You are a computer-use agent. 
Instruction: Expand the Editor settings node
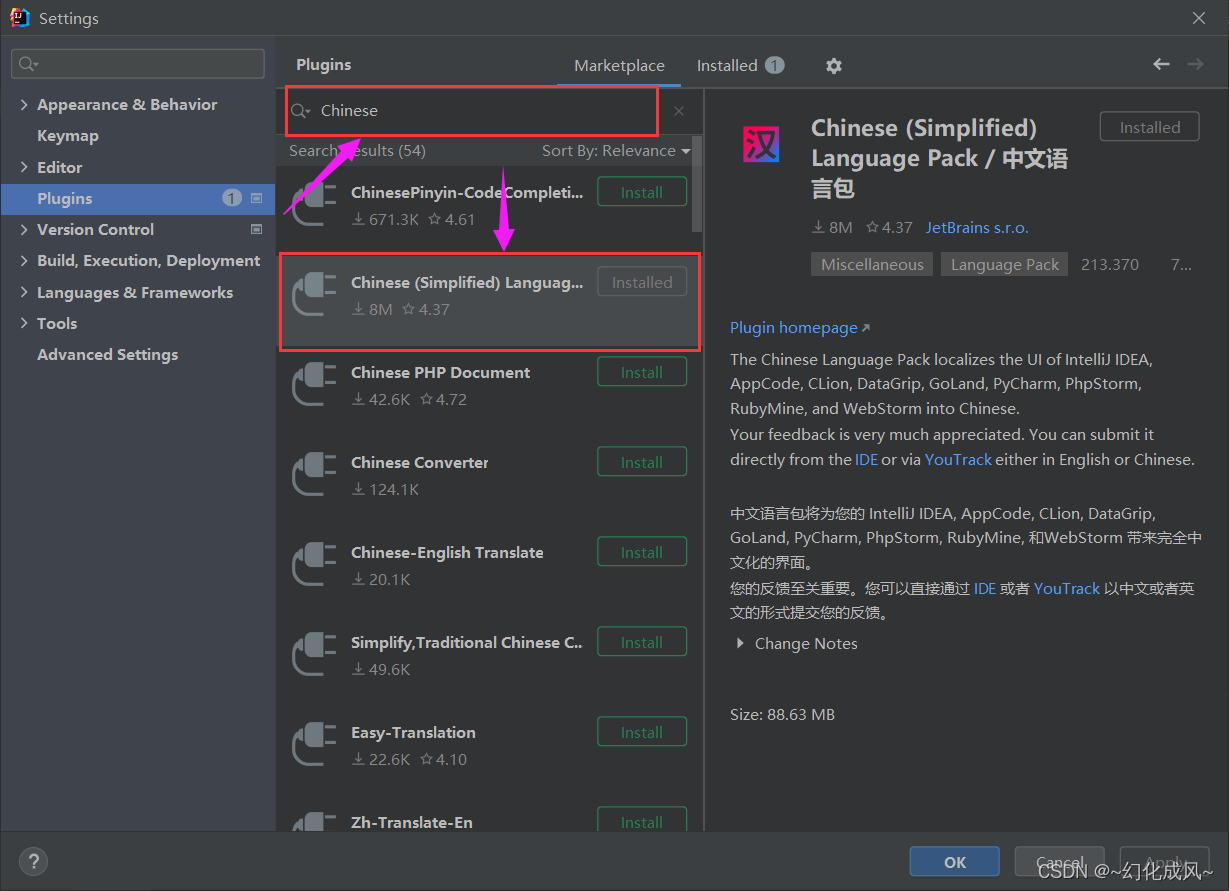tap(24, 167)
